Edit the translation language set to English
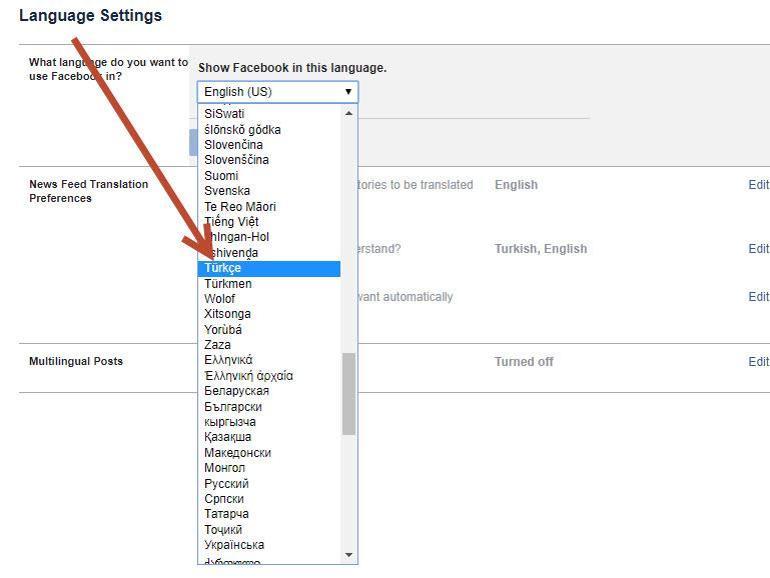The height and width of the screenshot is (578, 770). click(758, 185)
